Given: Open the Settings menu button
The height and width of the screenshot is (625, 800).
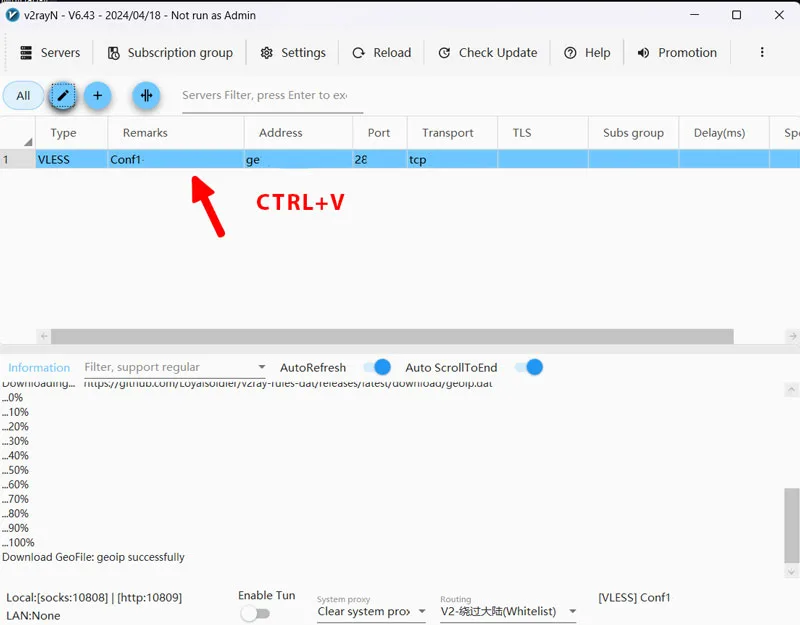Looking at the screenshot, I should [293, 53].
